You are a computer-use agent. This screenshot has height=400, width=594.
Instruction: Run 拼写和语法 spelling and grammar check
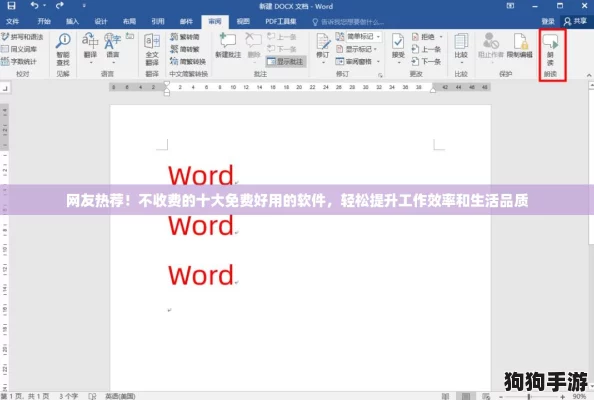tap(22, 37)
